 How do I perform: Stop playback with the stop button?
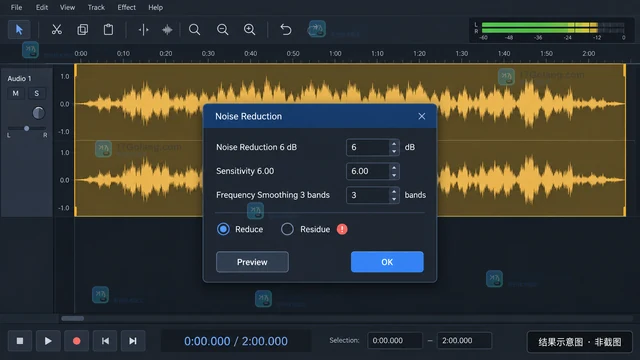click(20, 341)
